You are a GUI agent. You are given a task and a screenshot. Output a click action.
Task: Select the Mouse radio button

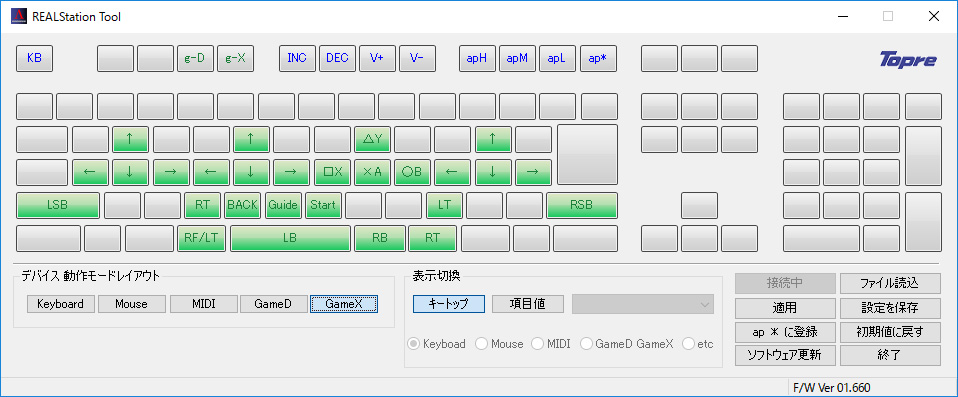(499, 344)
